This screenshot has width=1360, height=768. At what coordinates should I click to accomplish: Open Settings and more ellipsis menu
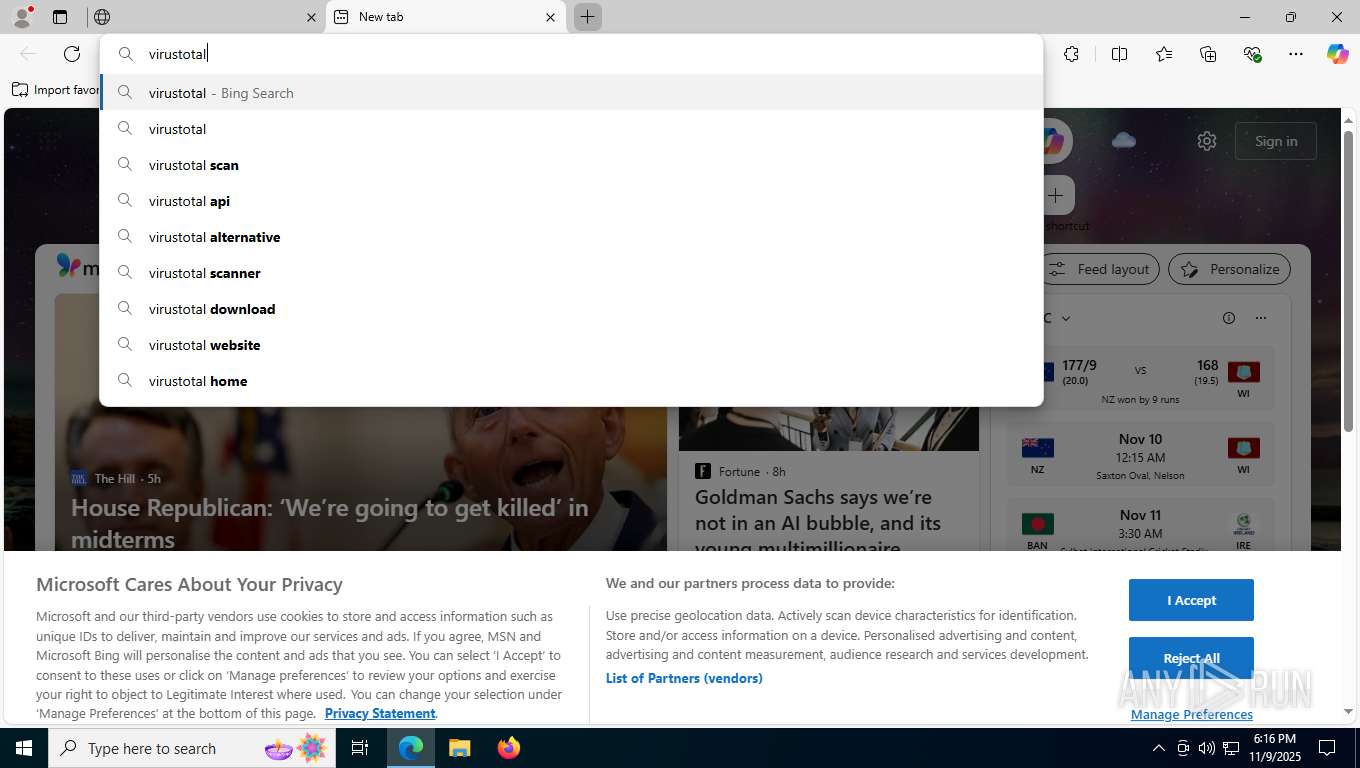1296,54
